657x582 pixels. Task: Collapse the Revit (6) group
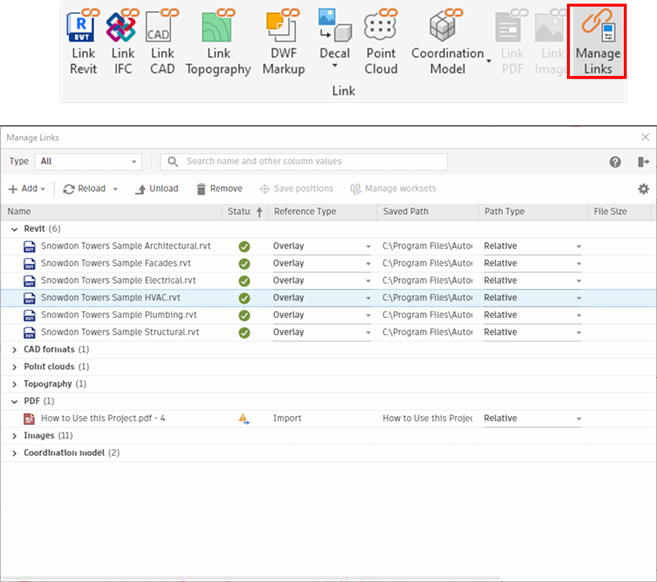click(x=15, y=229)
